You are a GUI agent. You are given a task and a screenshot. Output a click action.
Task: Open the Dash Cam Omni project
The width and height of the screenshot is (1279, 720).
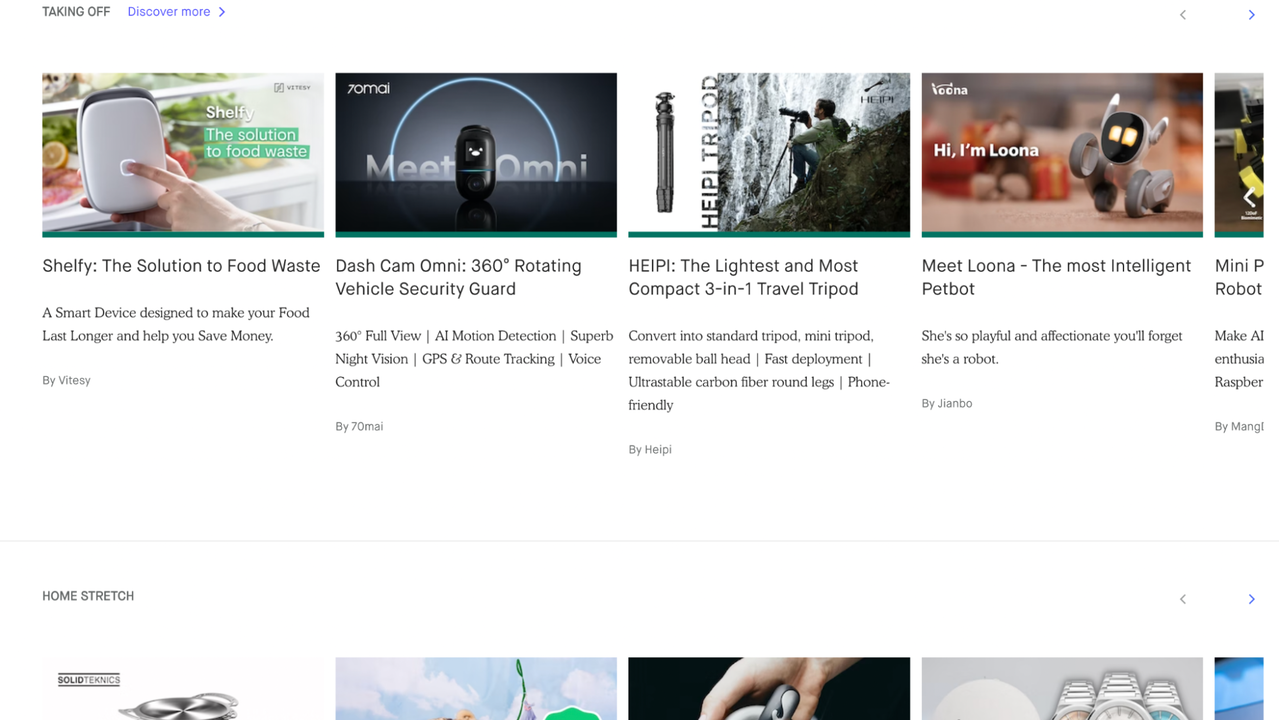(458, 277)
